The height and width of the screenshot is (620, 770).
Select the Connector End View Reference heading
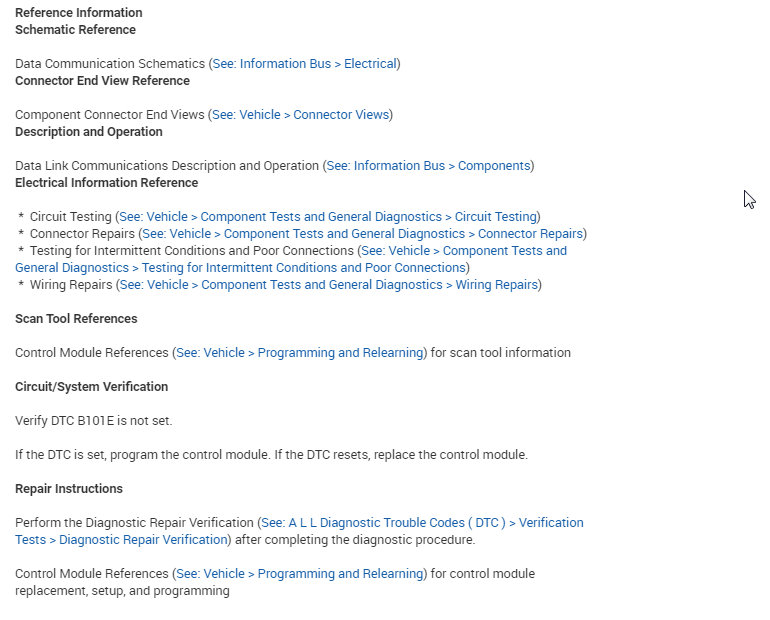pyautogui.click(x=102, y=81)
